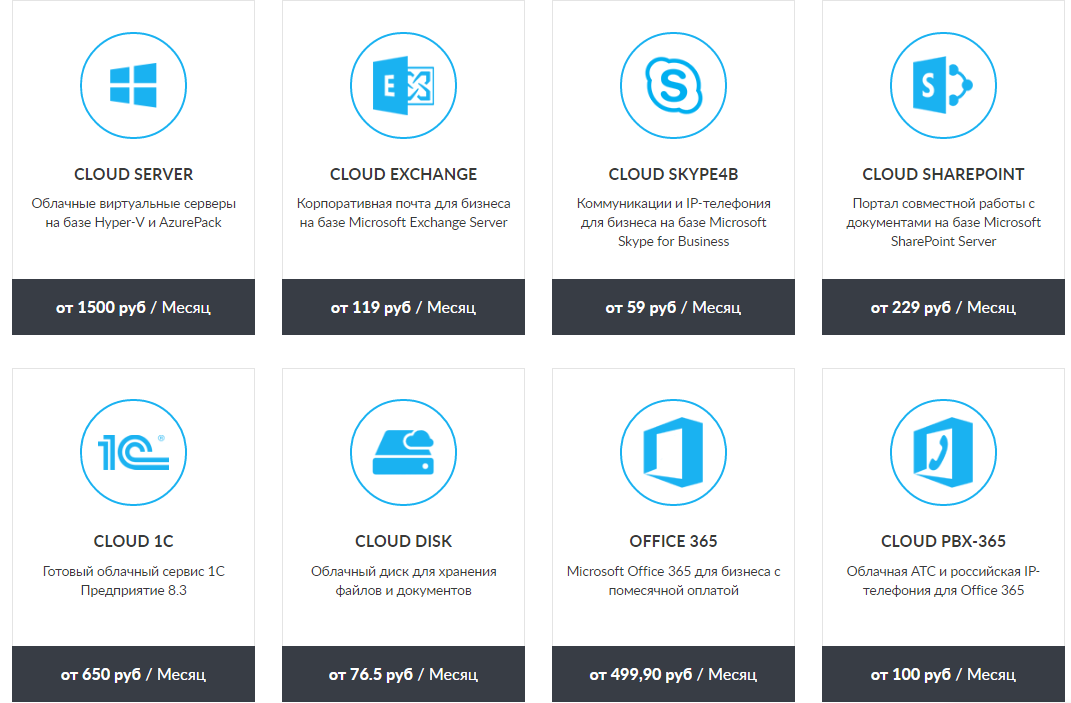Click the Skype icon in Cloud Skype4B card
The width and height of the screenshot is (1071, 703).
click(673, 85)
